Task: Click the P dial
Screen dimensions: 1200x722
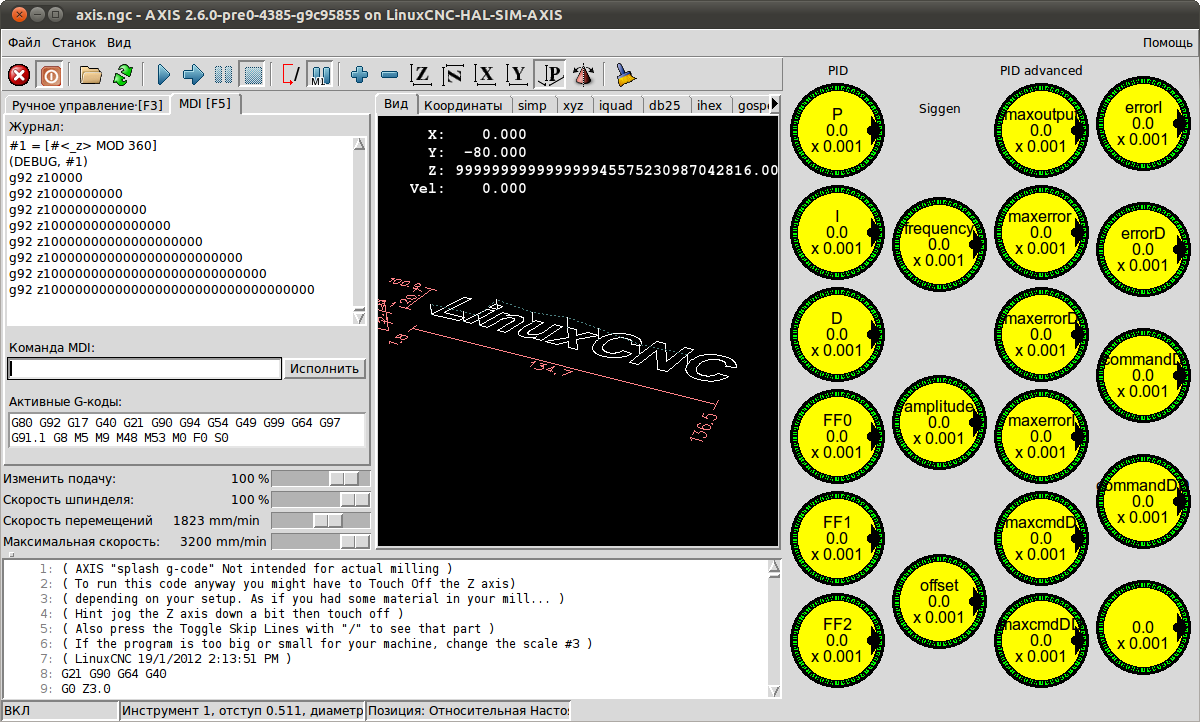Action: tap(837, 131)
